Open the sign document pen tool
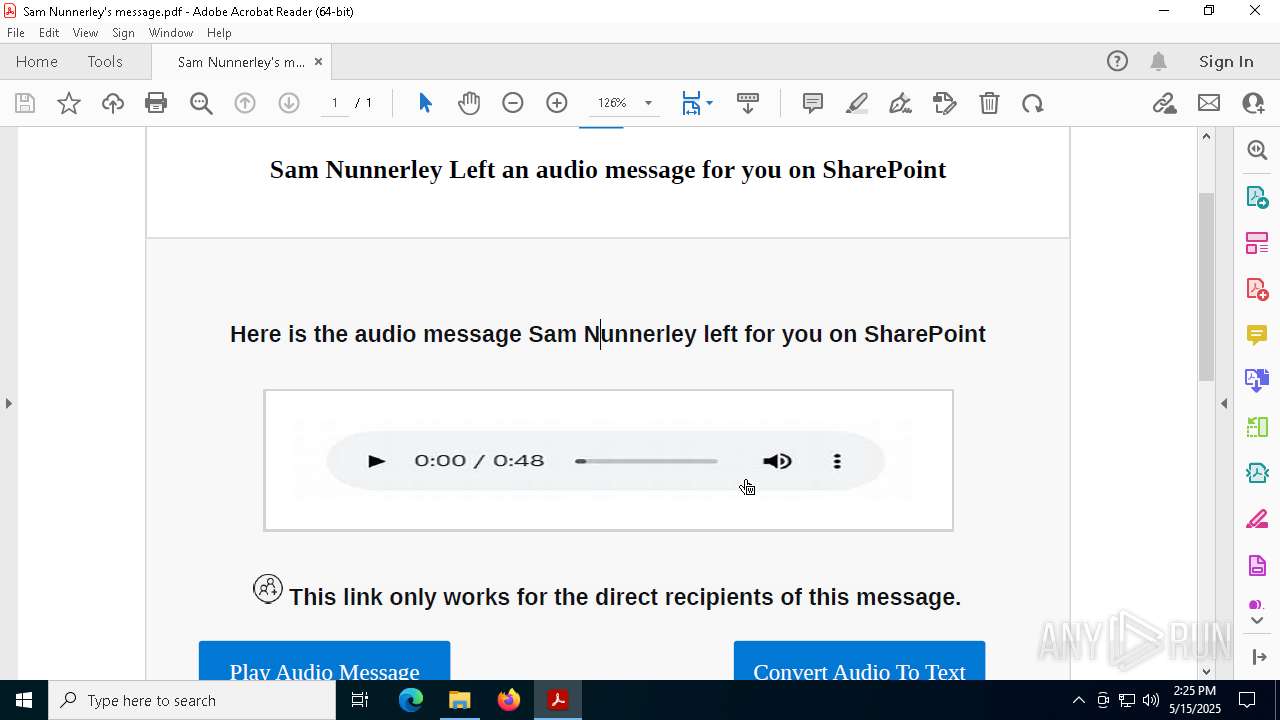Viewport: 1280px width, 720px height. click(x=901, y=103)
